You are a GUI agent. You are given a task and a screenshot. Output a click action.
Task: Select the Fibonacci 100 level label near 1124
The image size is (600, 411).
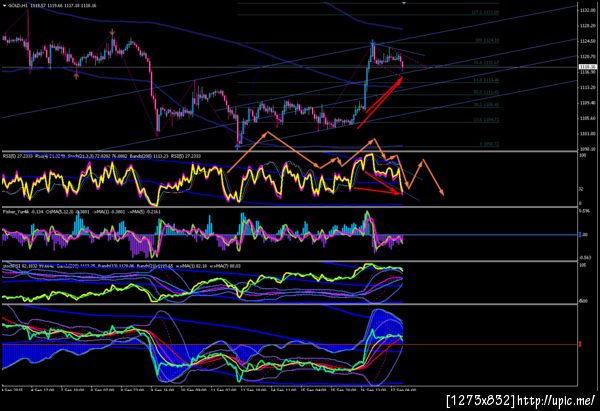(x=487, y=41)
